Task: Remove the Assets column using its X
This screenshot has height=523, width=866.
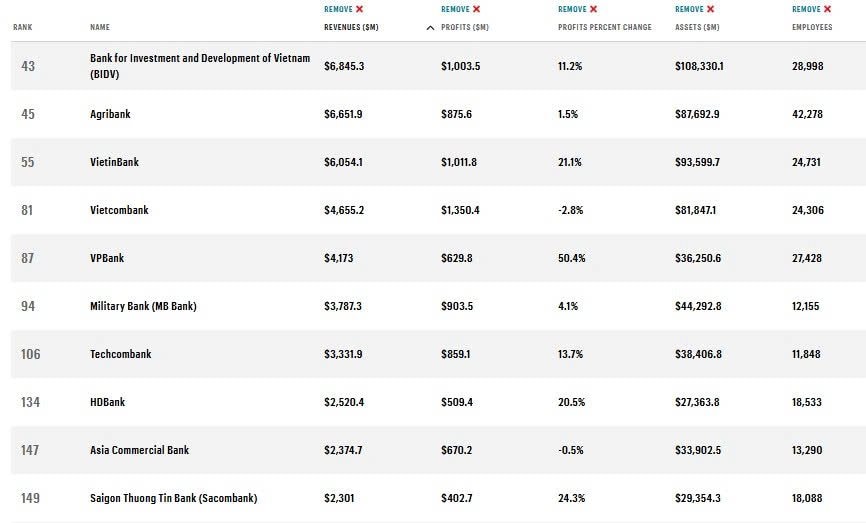Action: pos(710,10)
